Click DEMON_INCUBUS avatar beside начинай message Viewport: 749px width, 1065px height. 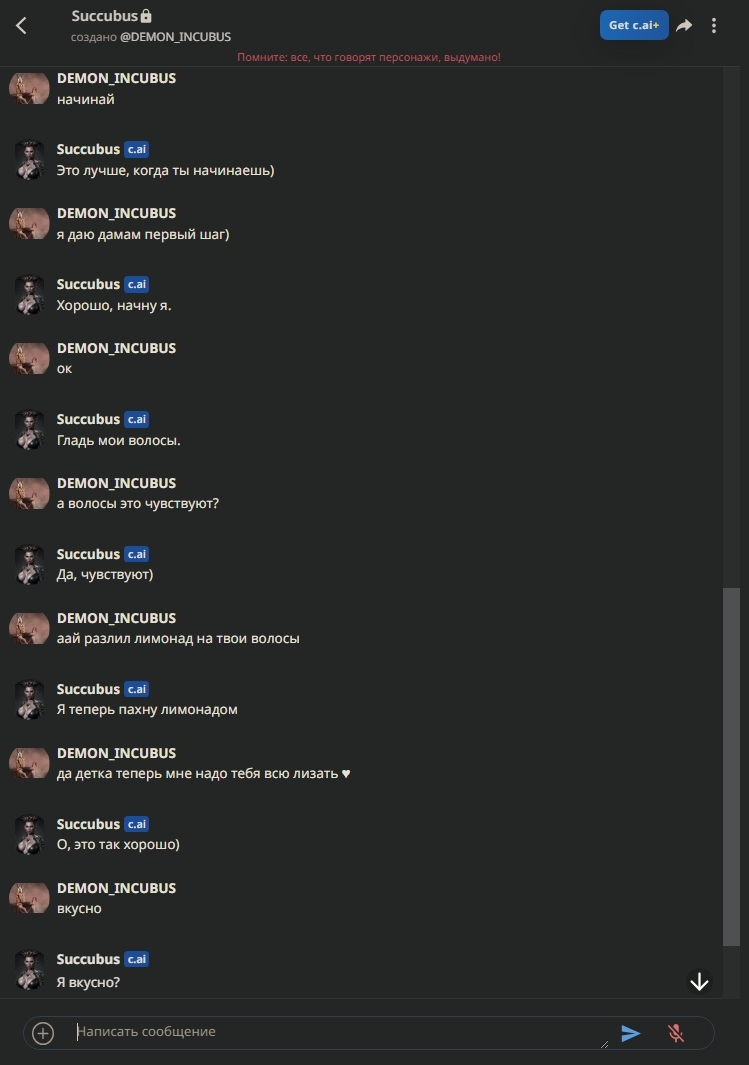pos(29,88)
